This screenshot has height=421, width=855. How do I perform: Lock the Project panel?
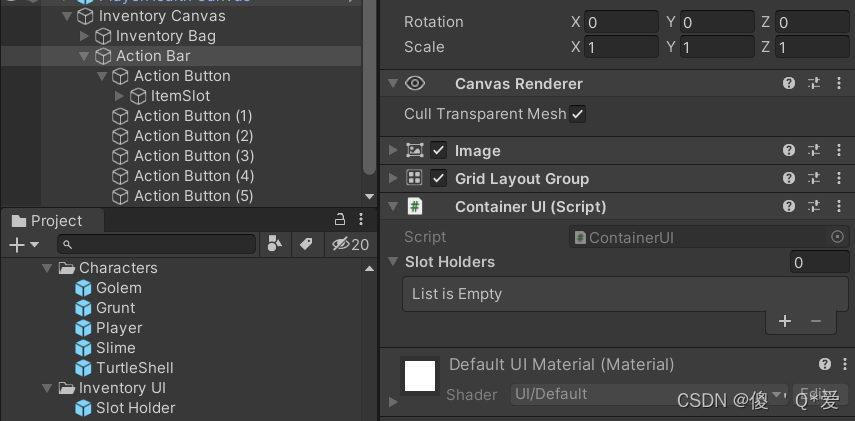340,219
